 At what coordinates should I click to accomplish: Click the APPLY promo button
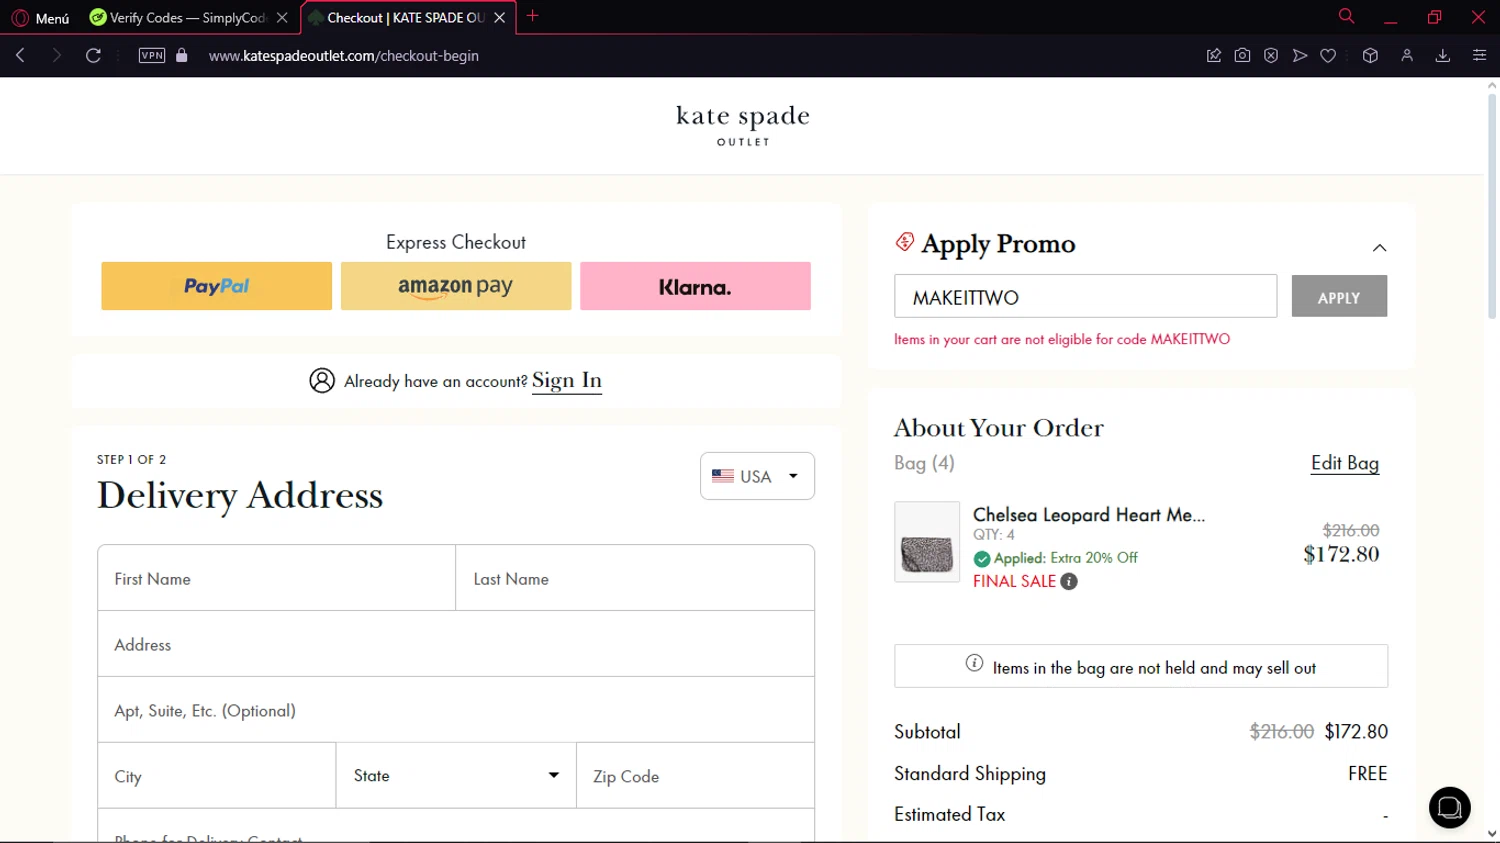1339,296
